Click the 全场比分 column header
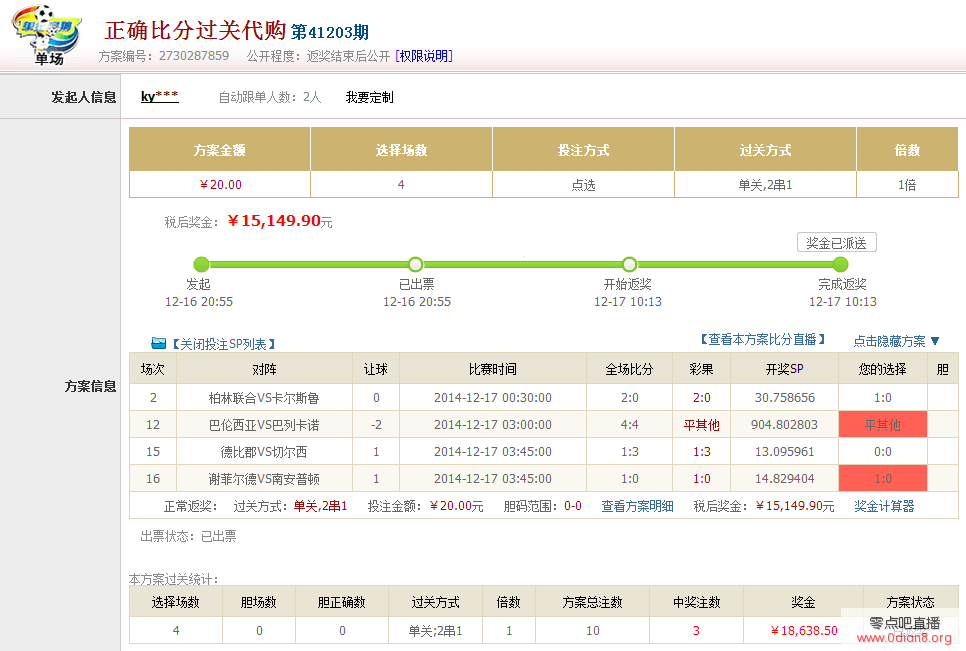This screenshot has width=966, height=651. point(629,369)
